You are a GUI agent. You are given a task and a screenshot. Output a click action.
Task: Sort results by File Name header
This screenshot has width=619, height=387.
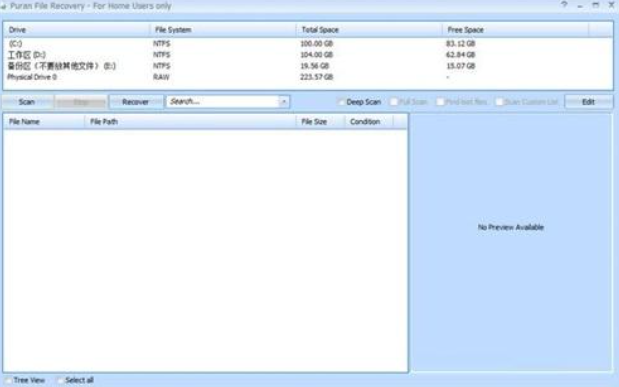44,122
